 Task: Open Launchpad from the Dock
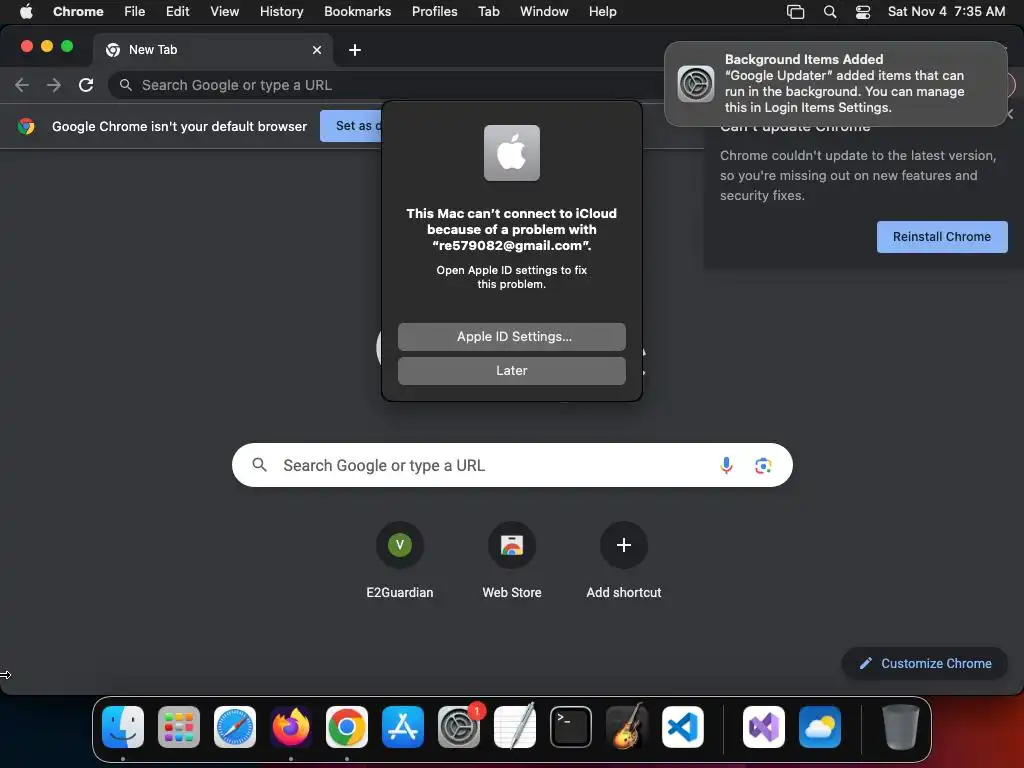pos(179,726)
